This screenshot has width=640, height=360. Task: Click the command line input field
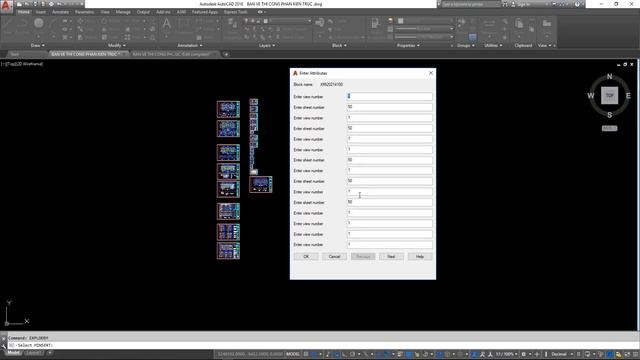[x=322, y=345]
